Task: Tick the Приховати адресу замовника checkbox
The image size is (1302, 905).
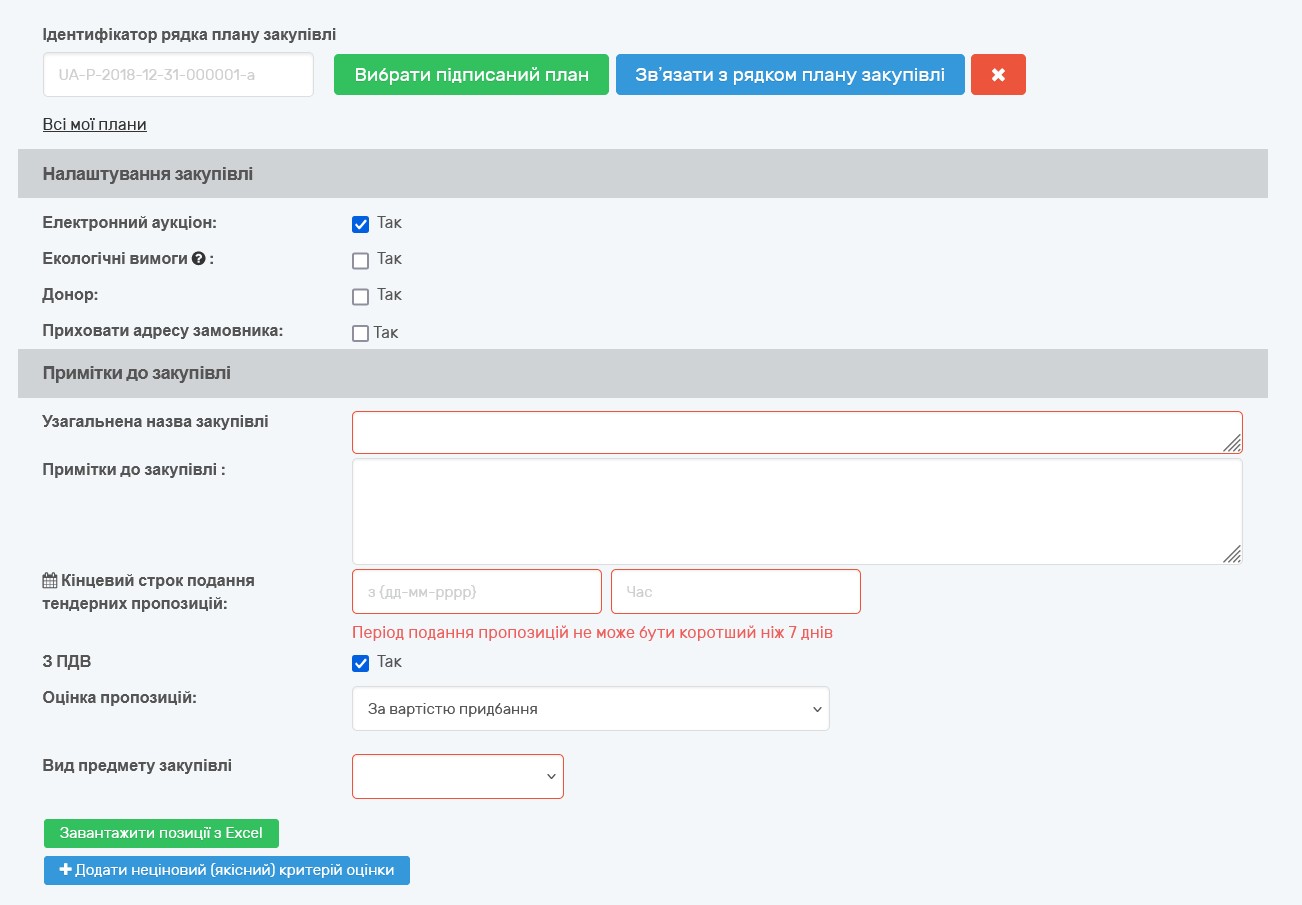Action: [x=361, y=333]
